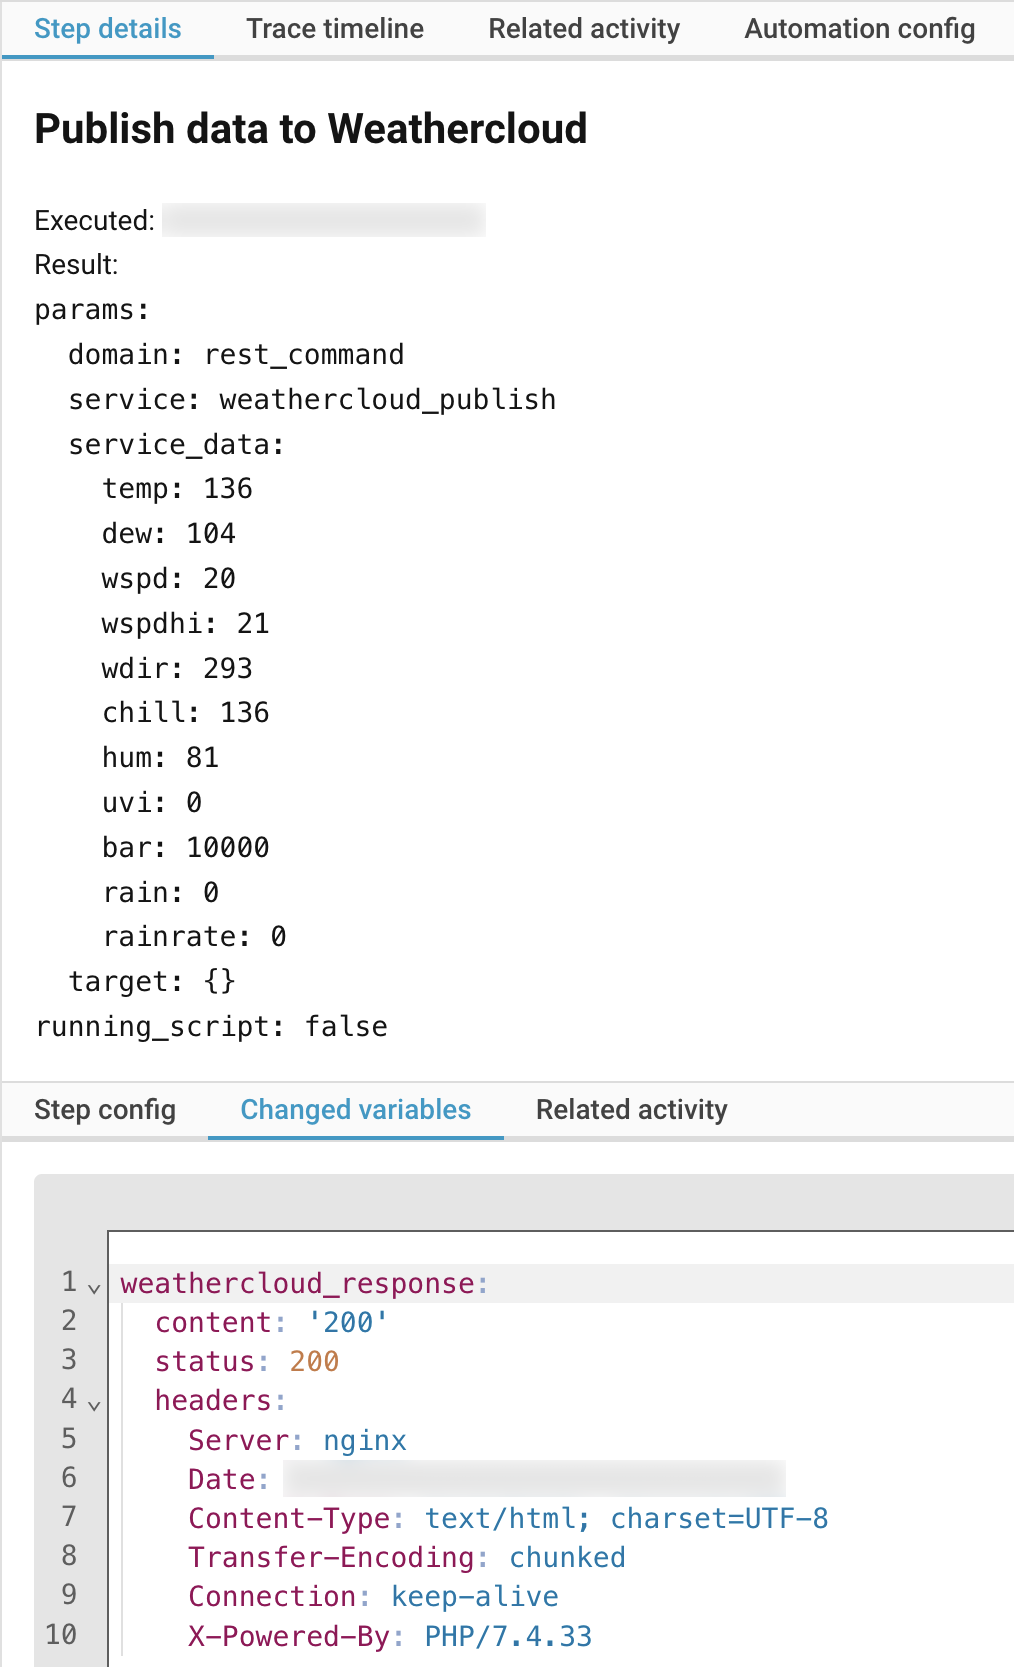Open the Trace timeline tab
Screen dimensions: 1014x1667
(335, 29)
